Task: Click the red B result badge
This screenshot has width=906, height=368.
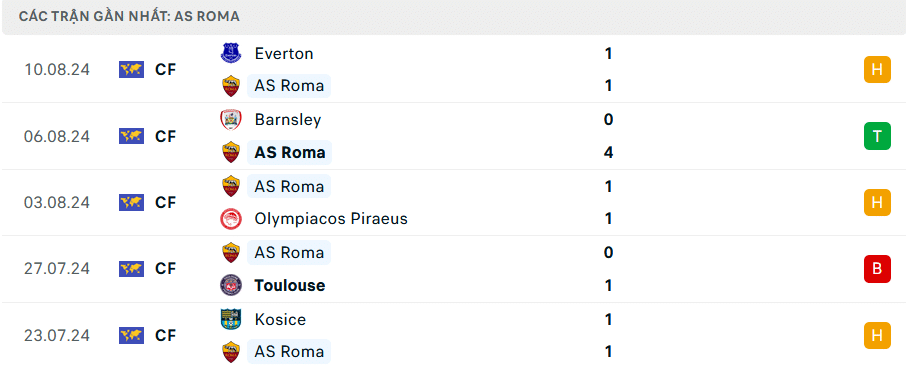Action: pos(877,269)
